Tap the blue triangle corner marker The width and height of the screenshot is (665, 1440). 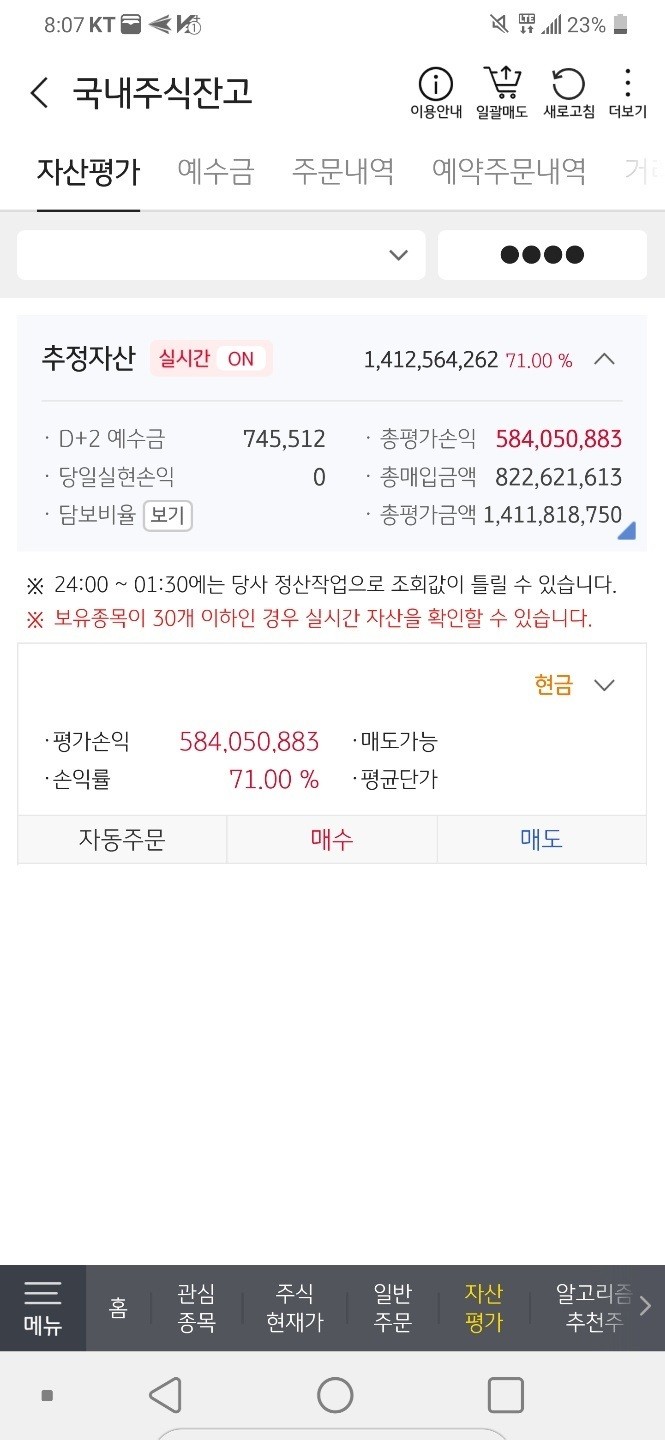[627, 530]
